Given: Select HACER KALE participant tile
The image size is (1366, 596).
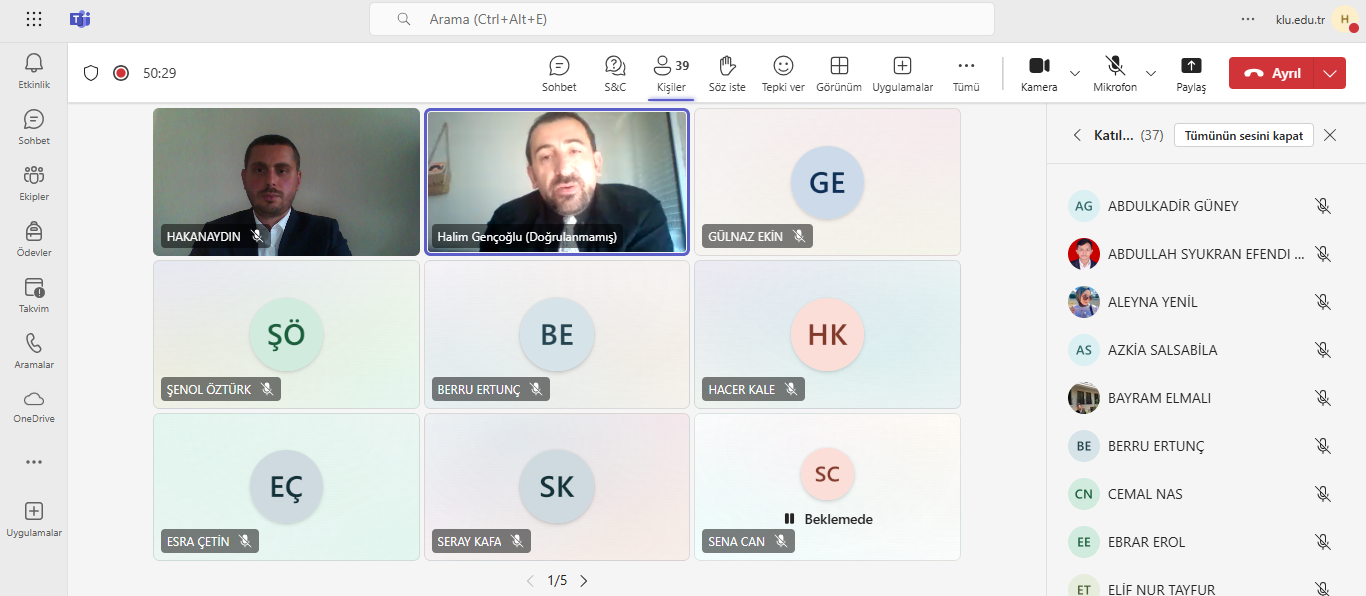Looking at the screenshot, I should pos(828,334).
